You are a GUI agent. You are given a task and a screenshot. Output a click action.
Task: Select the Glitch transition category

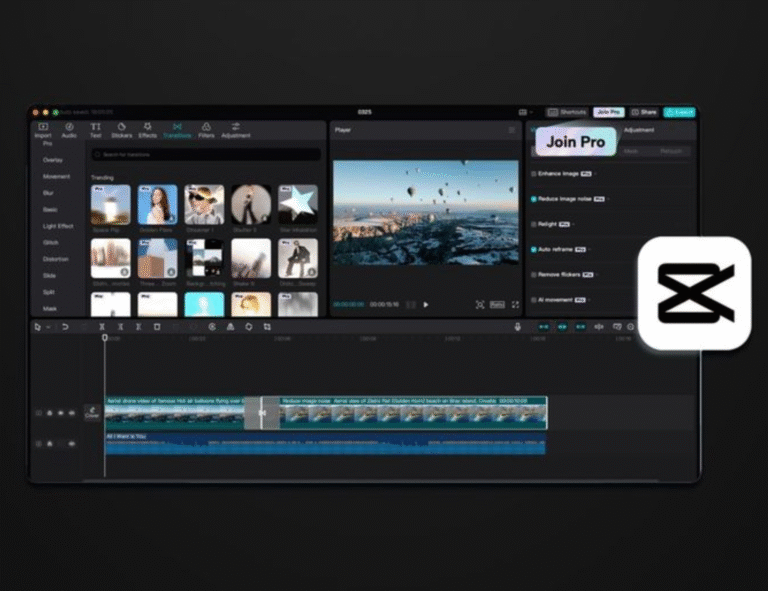pos(50,242)
